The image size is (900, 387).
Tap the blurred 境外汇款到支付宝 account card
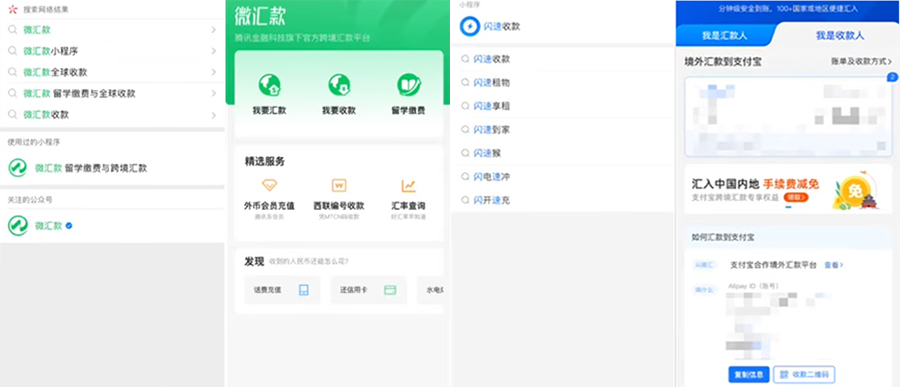click(788, 117)
